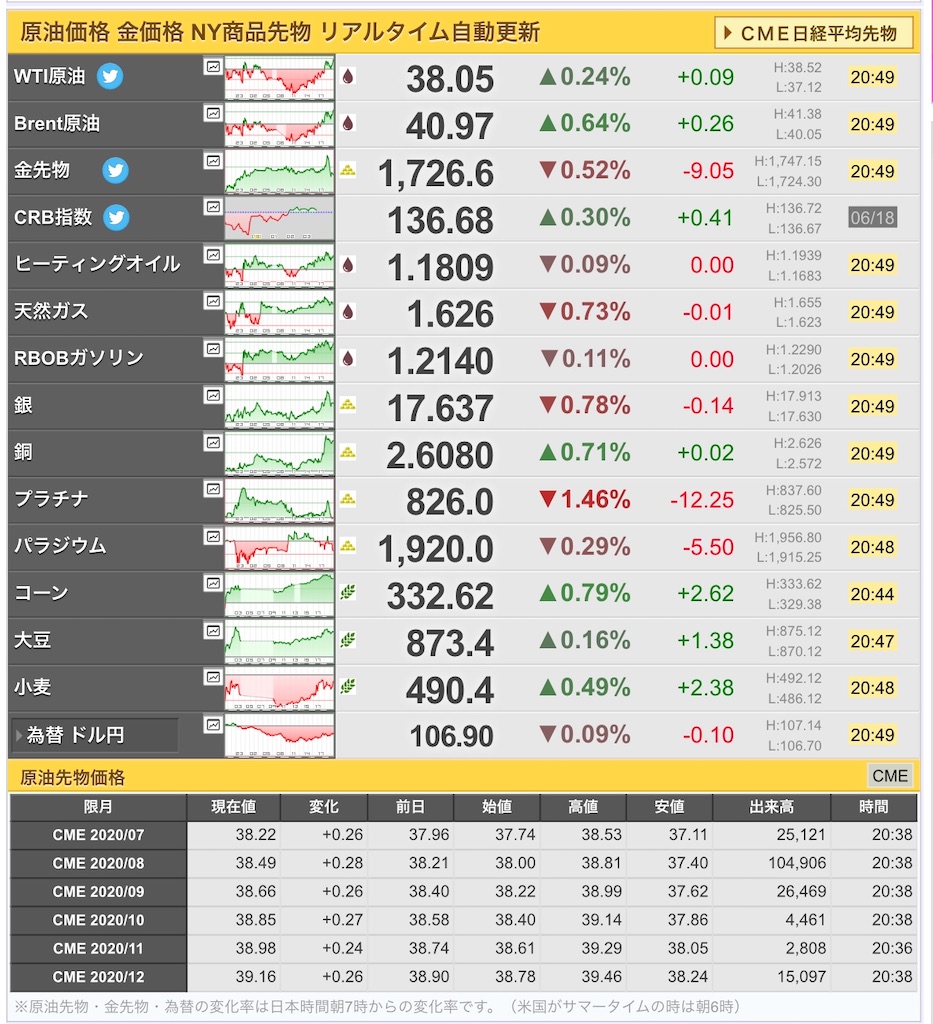Screen dimensions: 933x1024
Task: Click the 大豆 change value +1.38
Action: pos(705,641)
